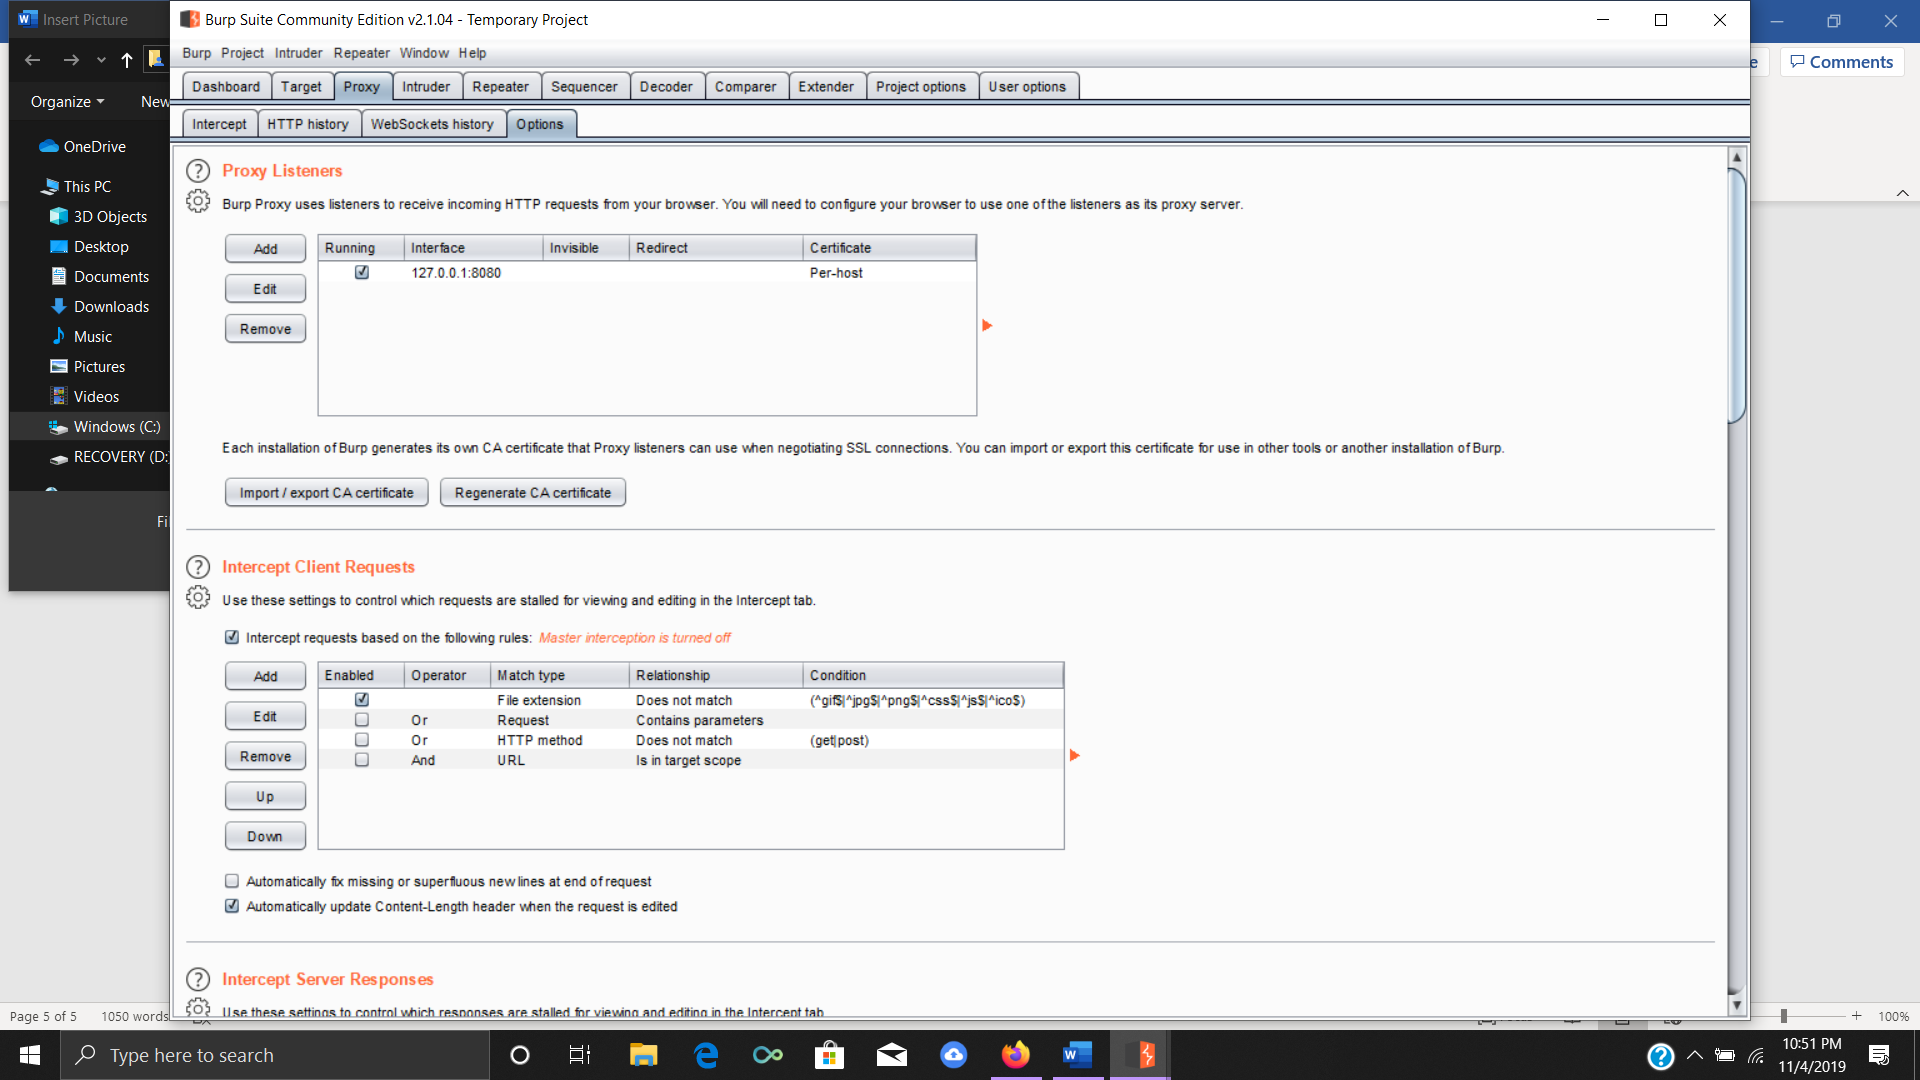This screenshot has width=1920, height=1080.
Task: Show hidden system tray icons chevron
Action: [x=1695, y=1055]
